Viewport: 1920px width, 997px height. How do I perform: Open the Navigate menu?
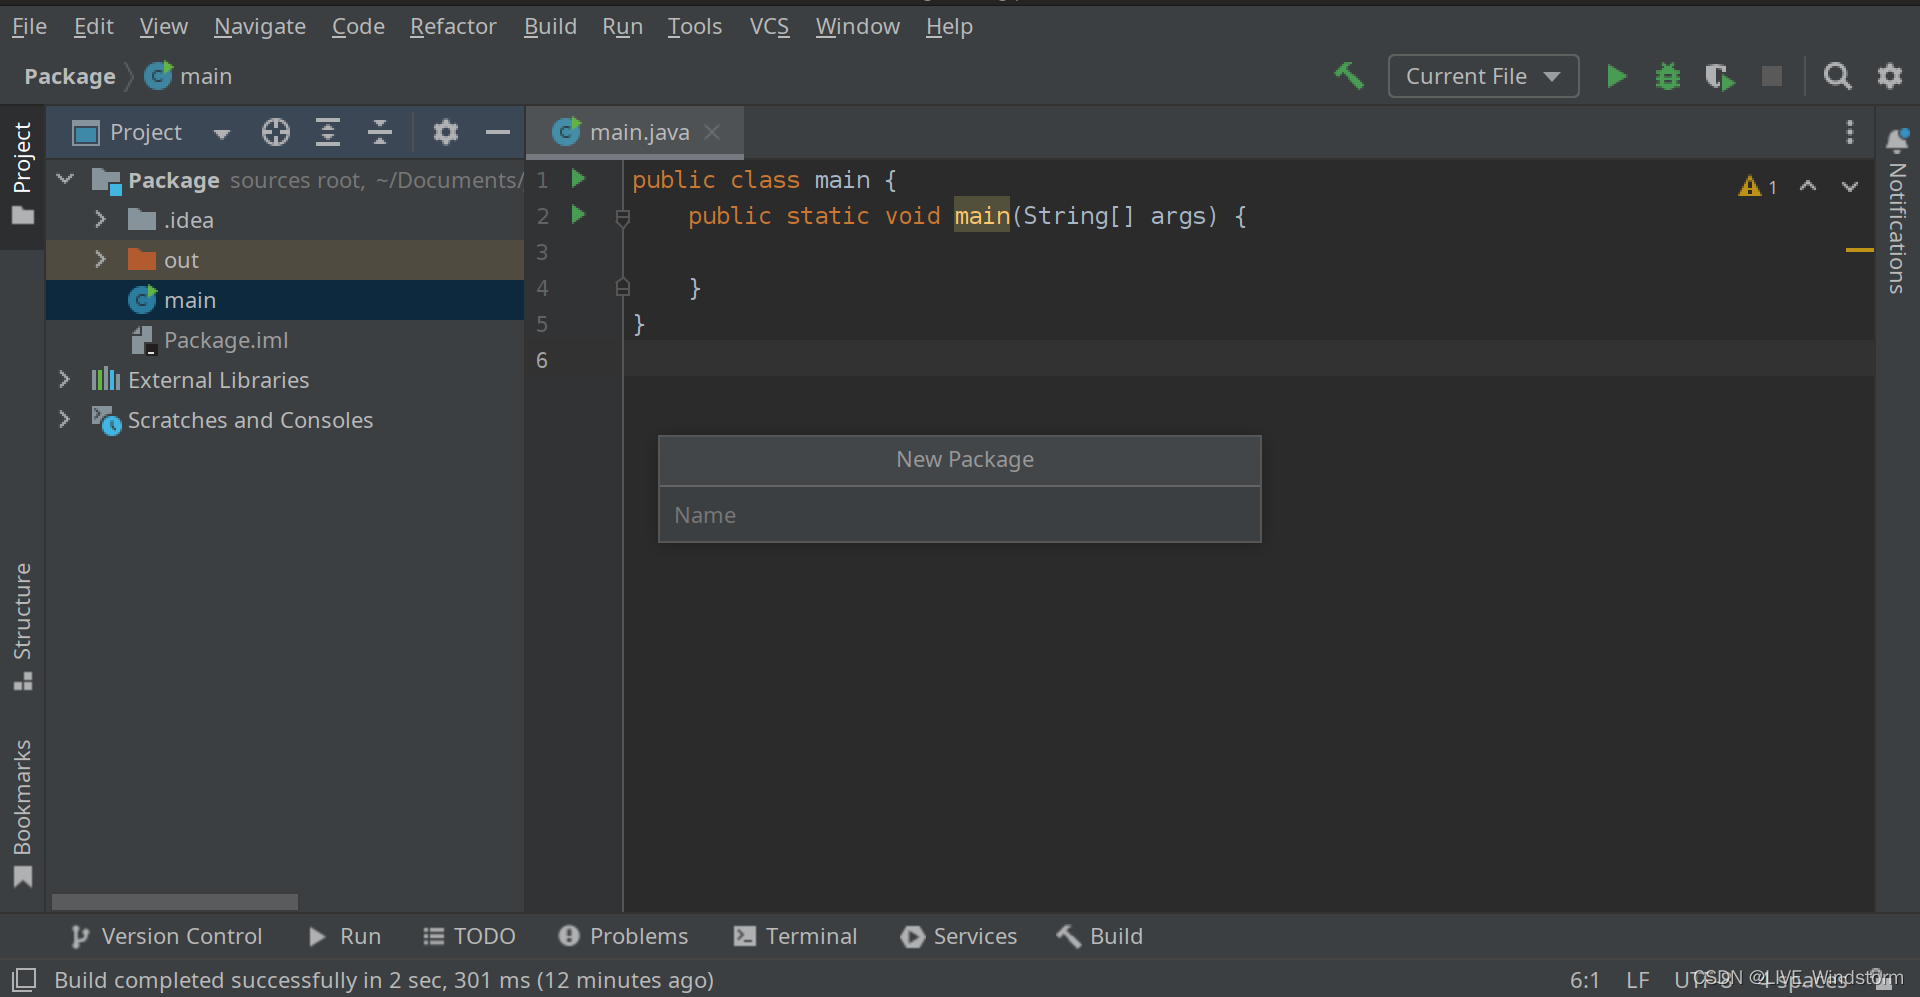(x=260, y=26)
